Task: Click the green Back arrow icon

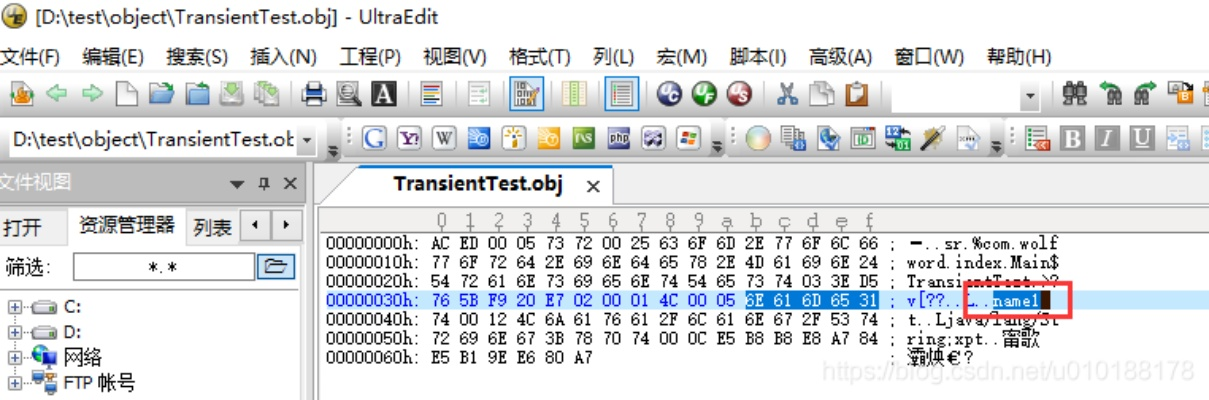Action: [57, 94]
